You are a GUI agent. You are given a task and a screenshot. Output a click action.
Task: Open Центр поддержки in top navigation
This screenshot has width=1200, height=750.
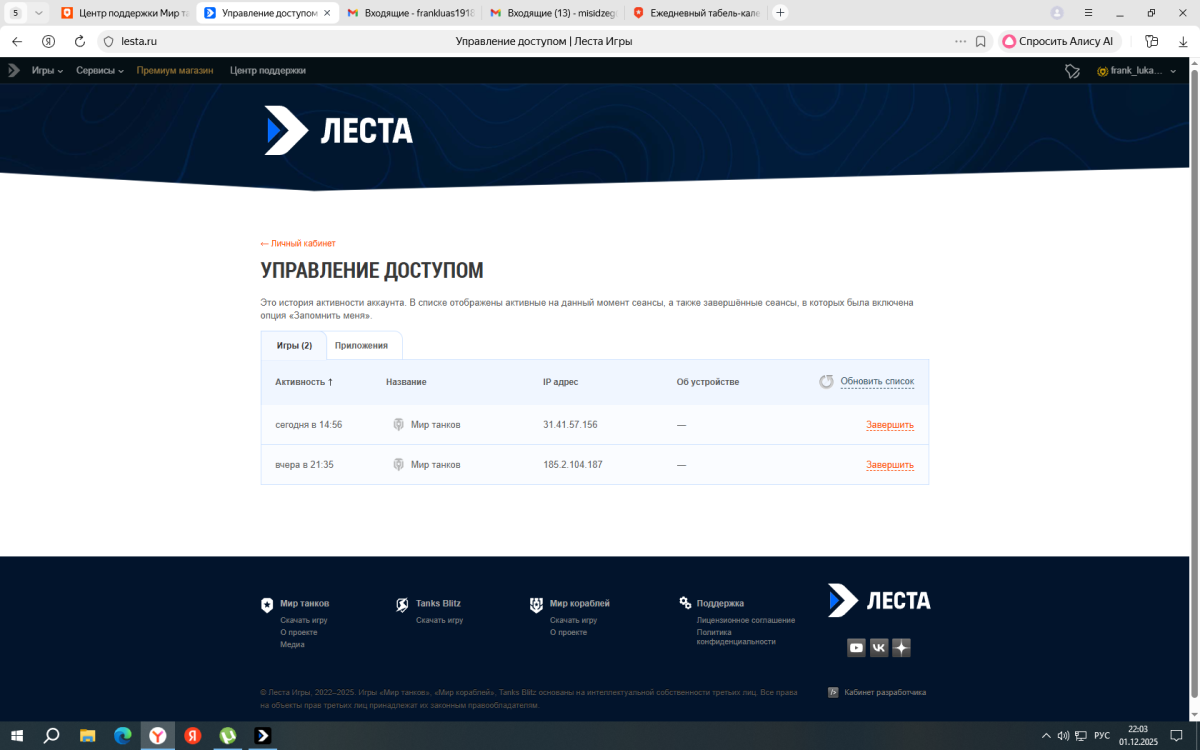268,71
